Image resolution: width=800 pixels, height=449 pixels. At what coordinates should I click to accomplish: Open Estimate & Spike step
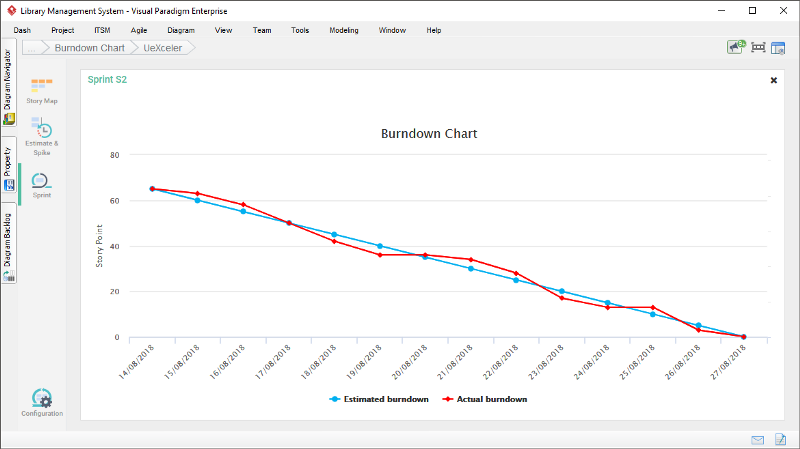pyautogui.click(x=41, y=136)
